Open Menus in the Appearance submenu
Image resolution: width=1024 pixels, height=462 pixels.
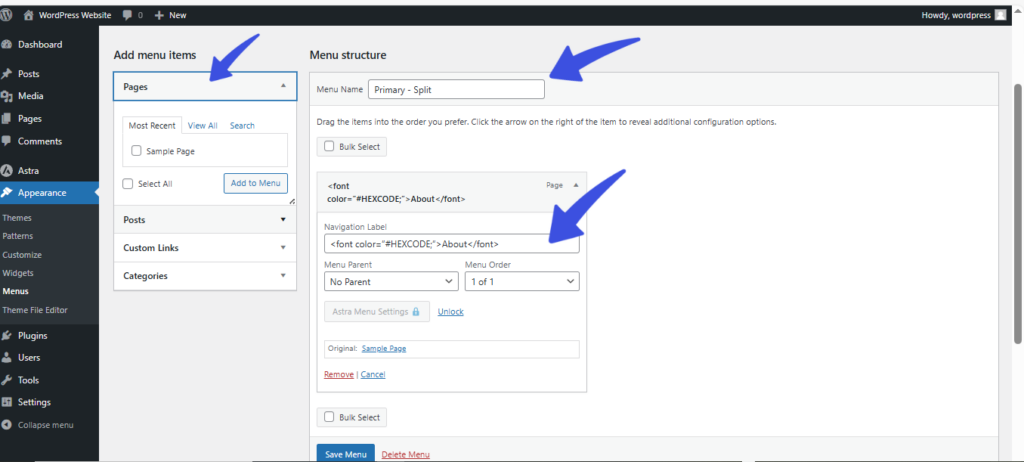pyautogui.click(x=15, y=291)
